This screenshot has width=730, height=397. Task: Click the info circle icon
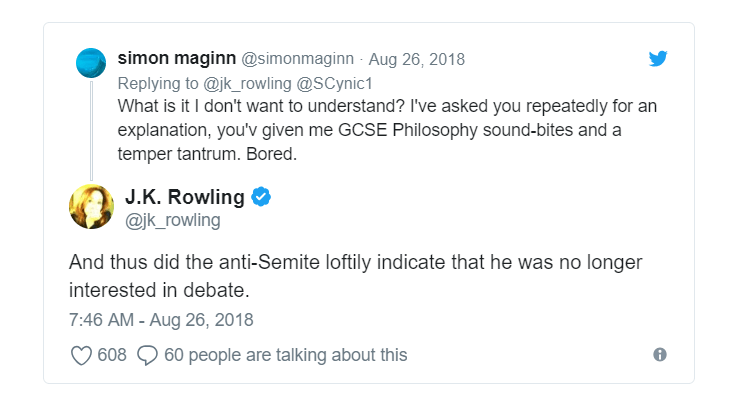click(660, 355)
